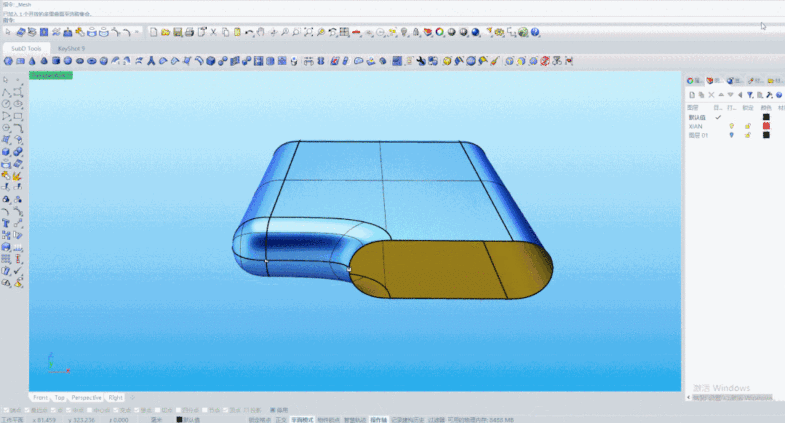Image resolution: width=785 pixels, height=423 pixels.
Task: Switch to the KeyShot 9 toolbar tab
Action: coord(72,48)
